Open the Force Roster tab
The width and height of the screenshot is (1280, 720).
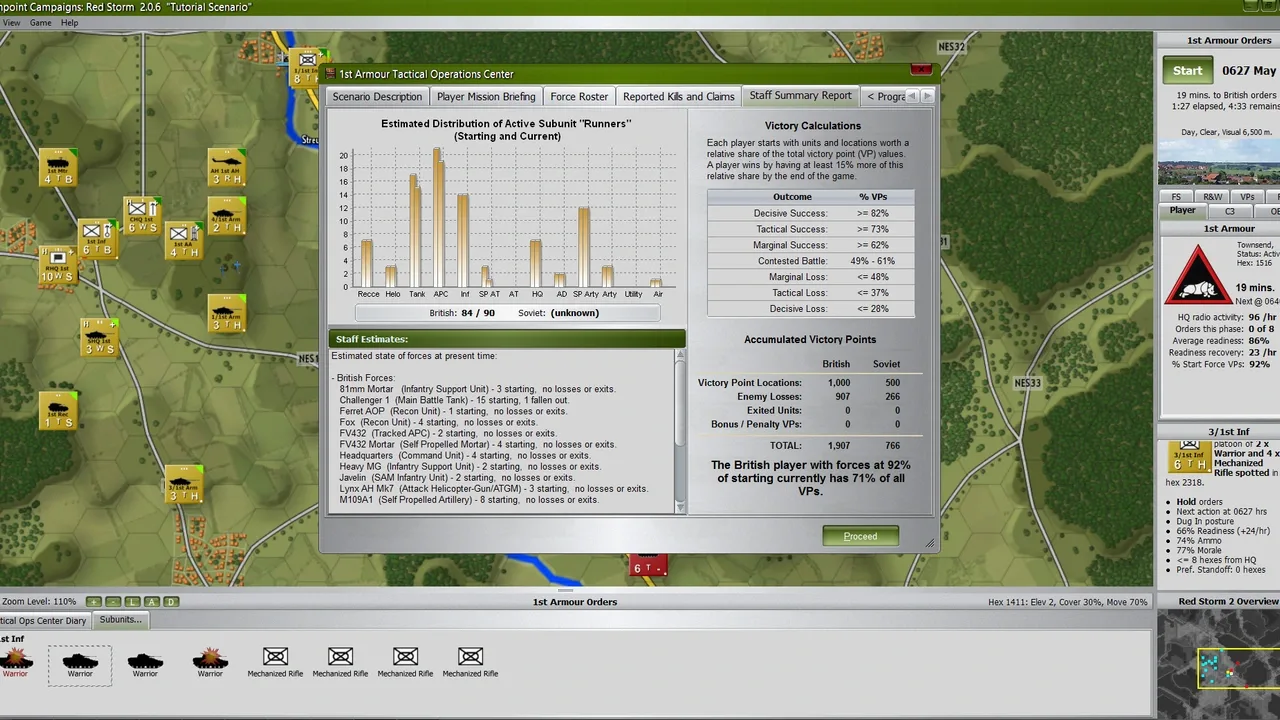pyautogui.click(x=579, y=97)
